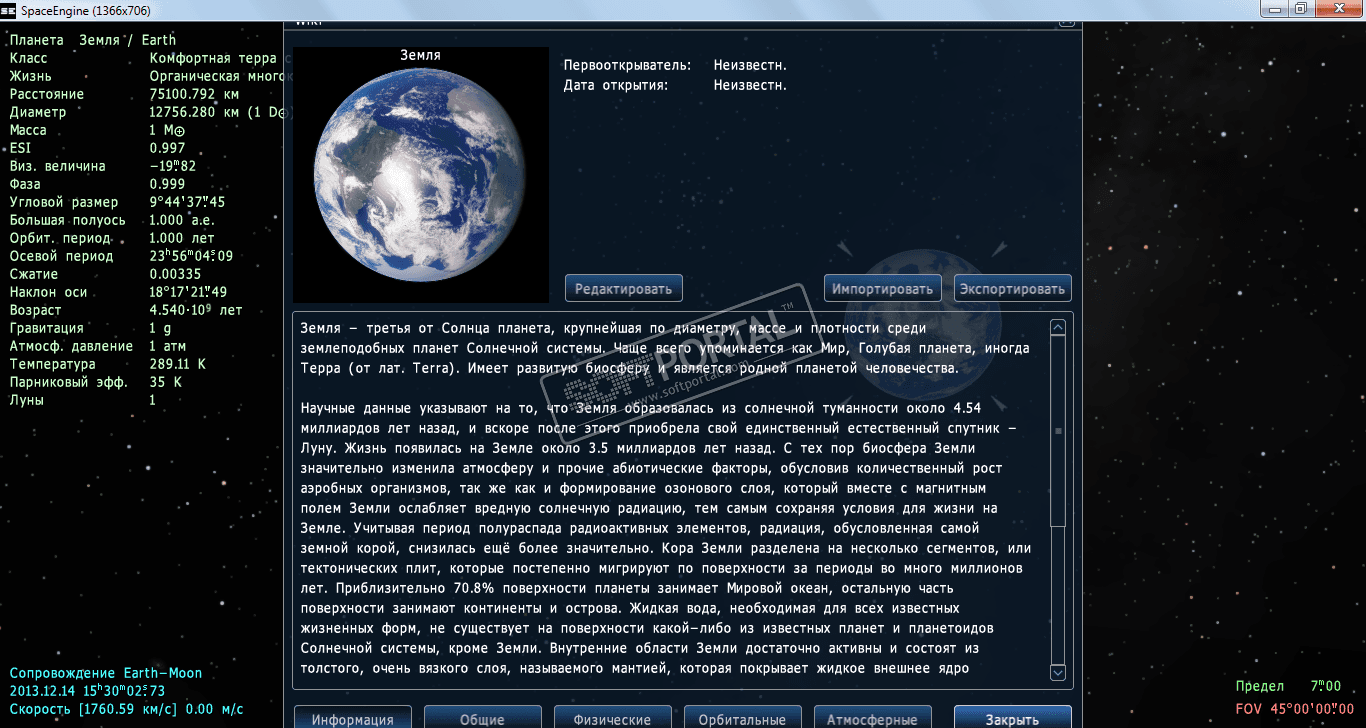Image resolution: width=1366 pixels, height=728 pixels.
Task: Click the "Возраст" label
Action: (x=36, y=310)
